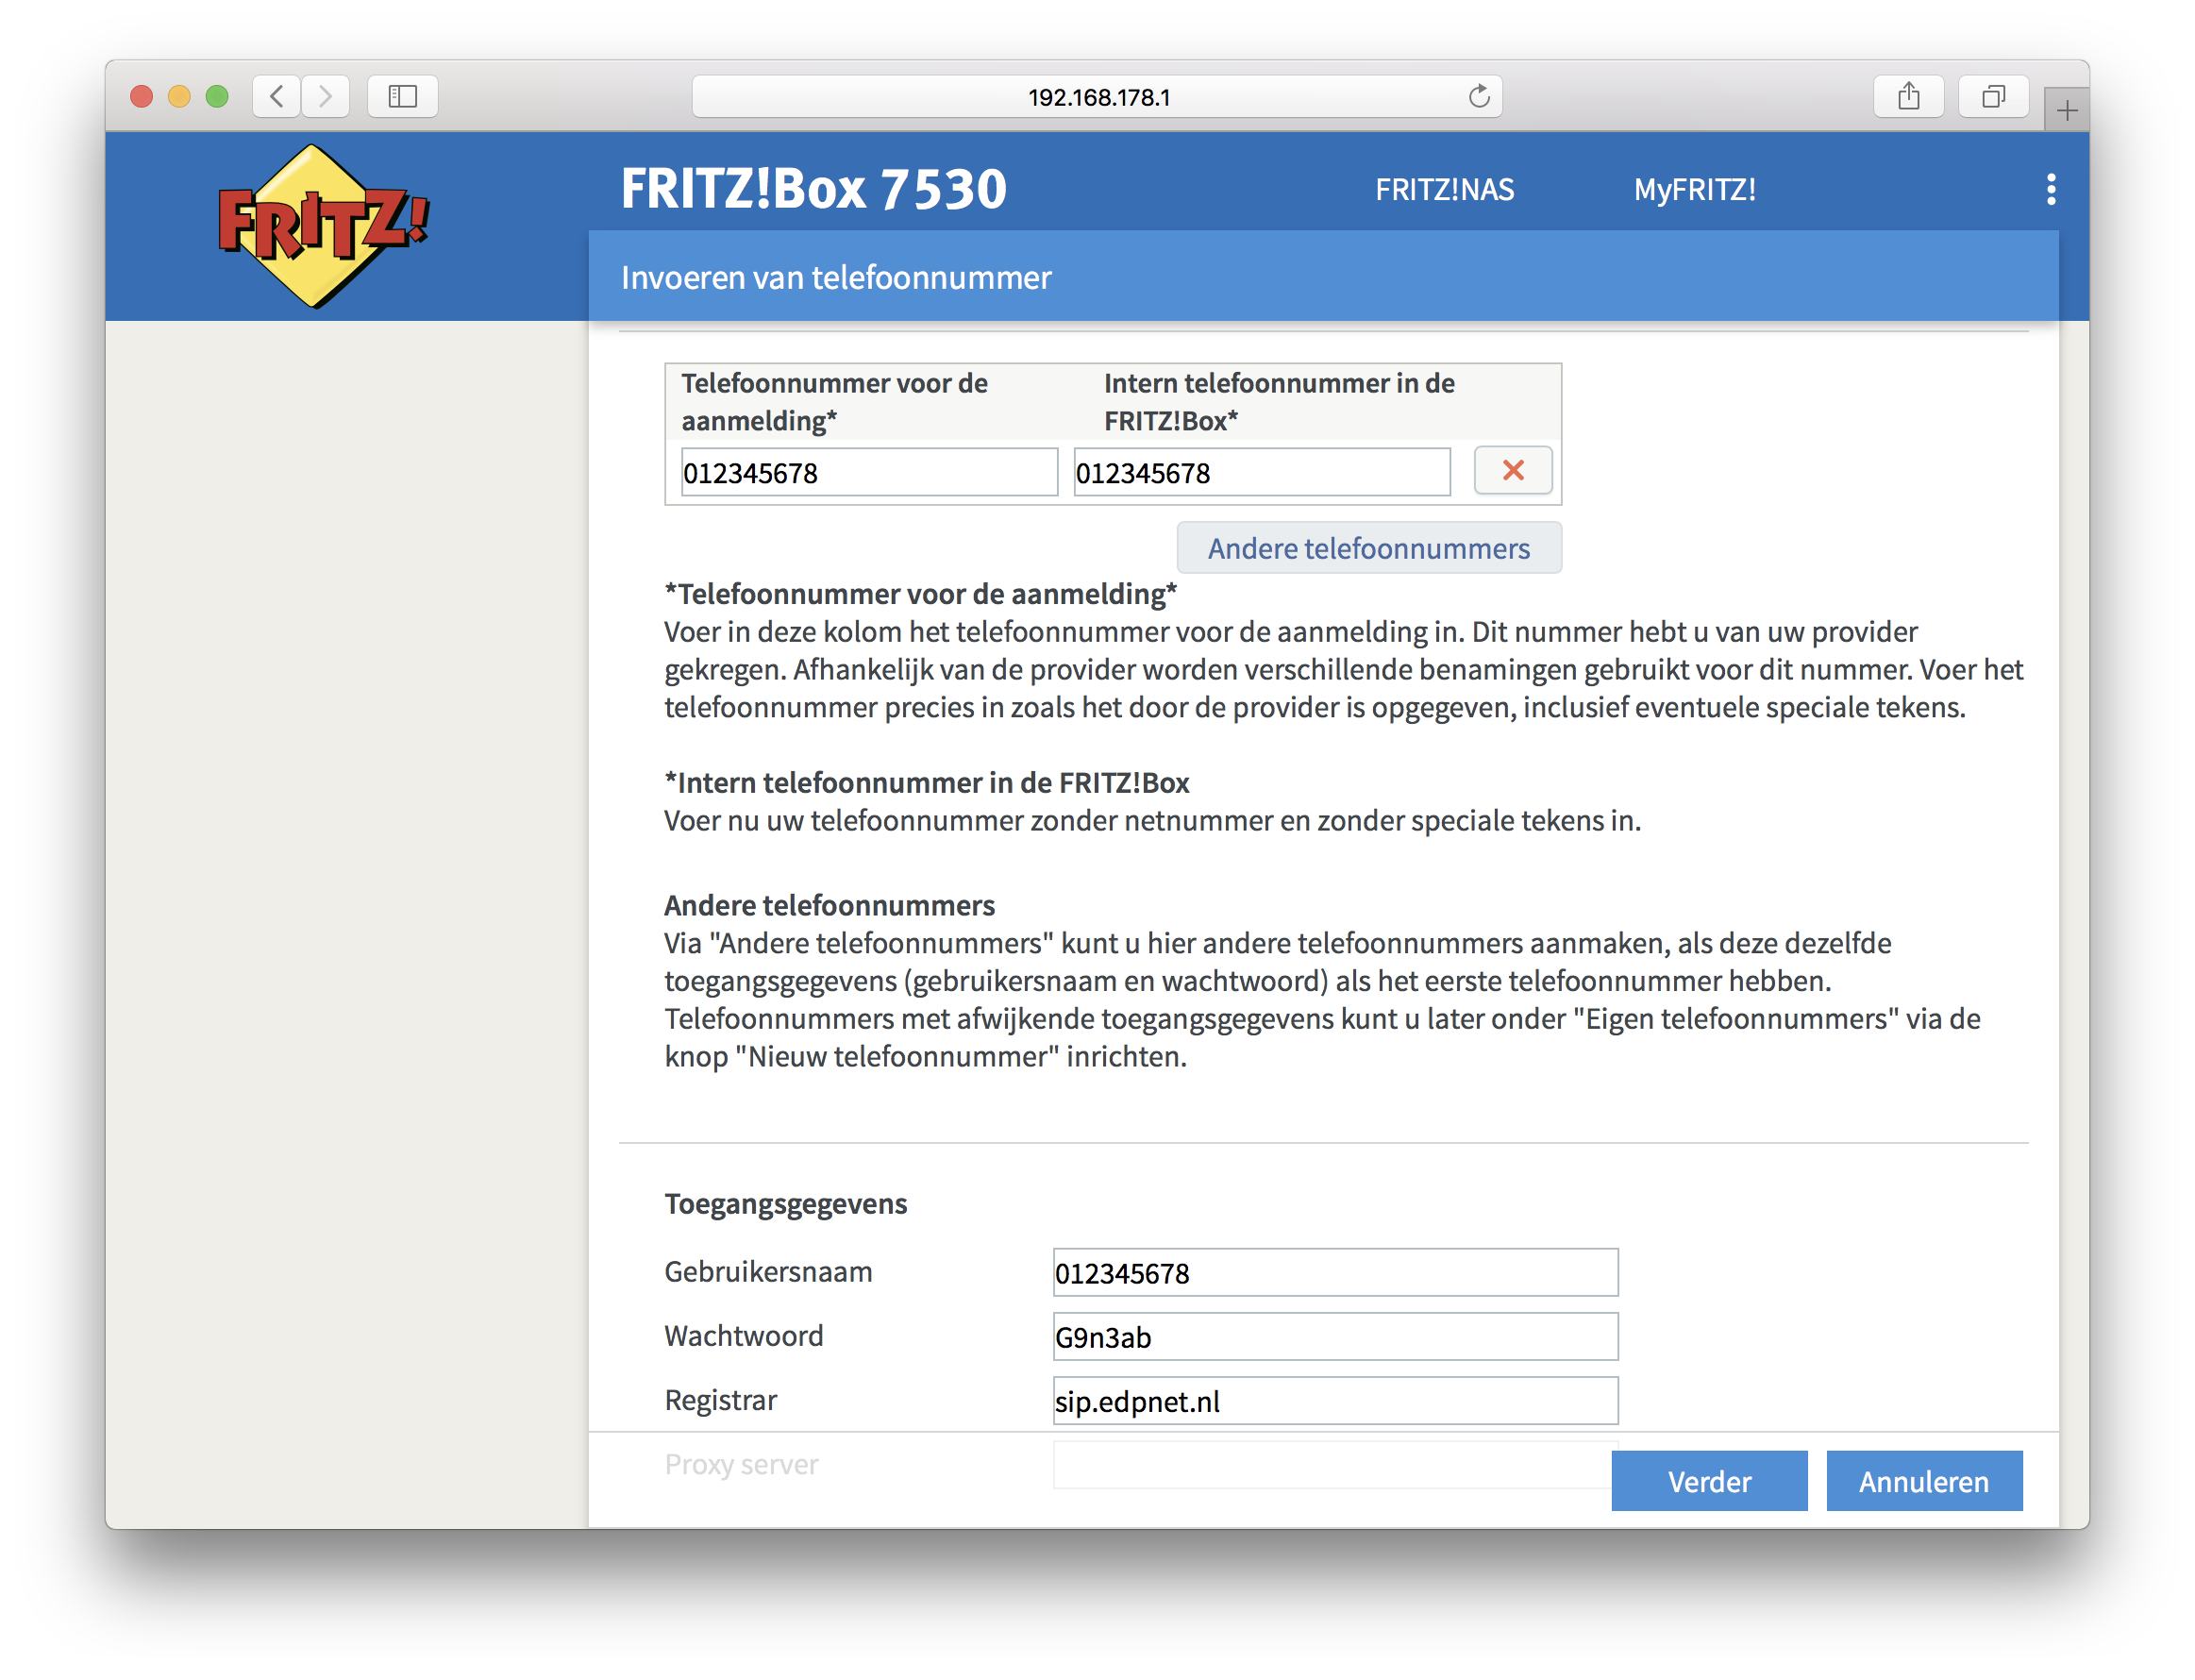
Task: Open a new Safari tab
Action: [x=2066, y=109]
